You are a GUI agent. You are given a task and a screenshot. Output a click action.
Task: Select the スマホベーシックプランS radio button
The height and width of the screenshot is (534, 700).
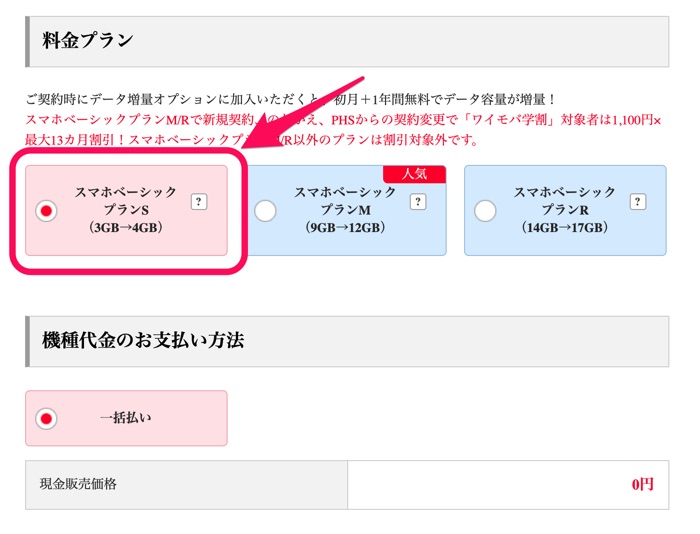[46, 210]
